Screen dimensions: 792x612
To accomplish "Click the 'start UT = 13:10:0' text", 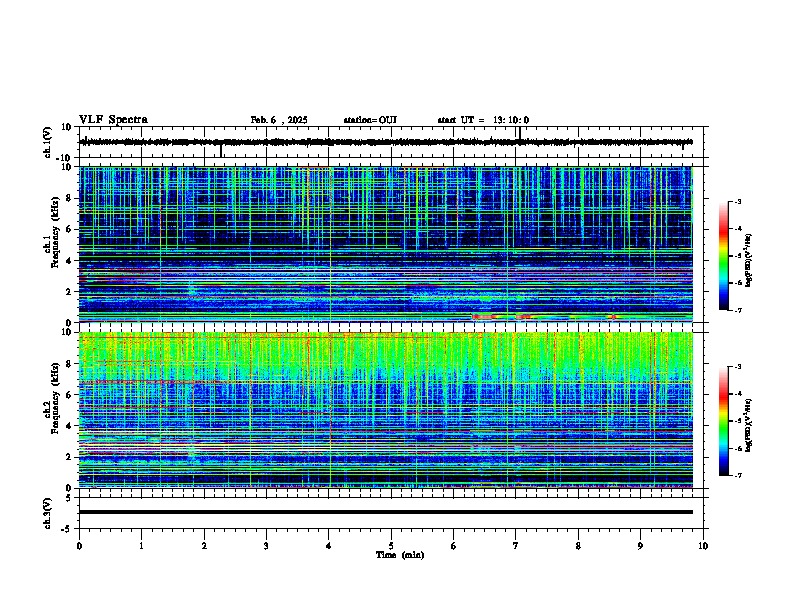I will (x=483, y=120).
